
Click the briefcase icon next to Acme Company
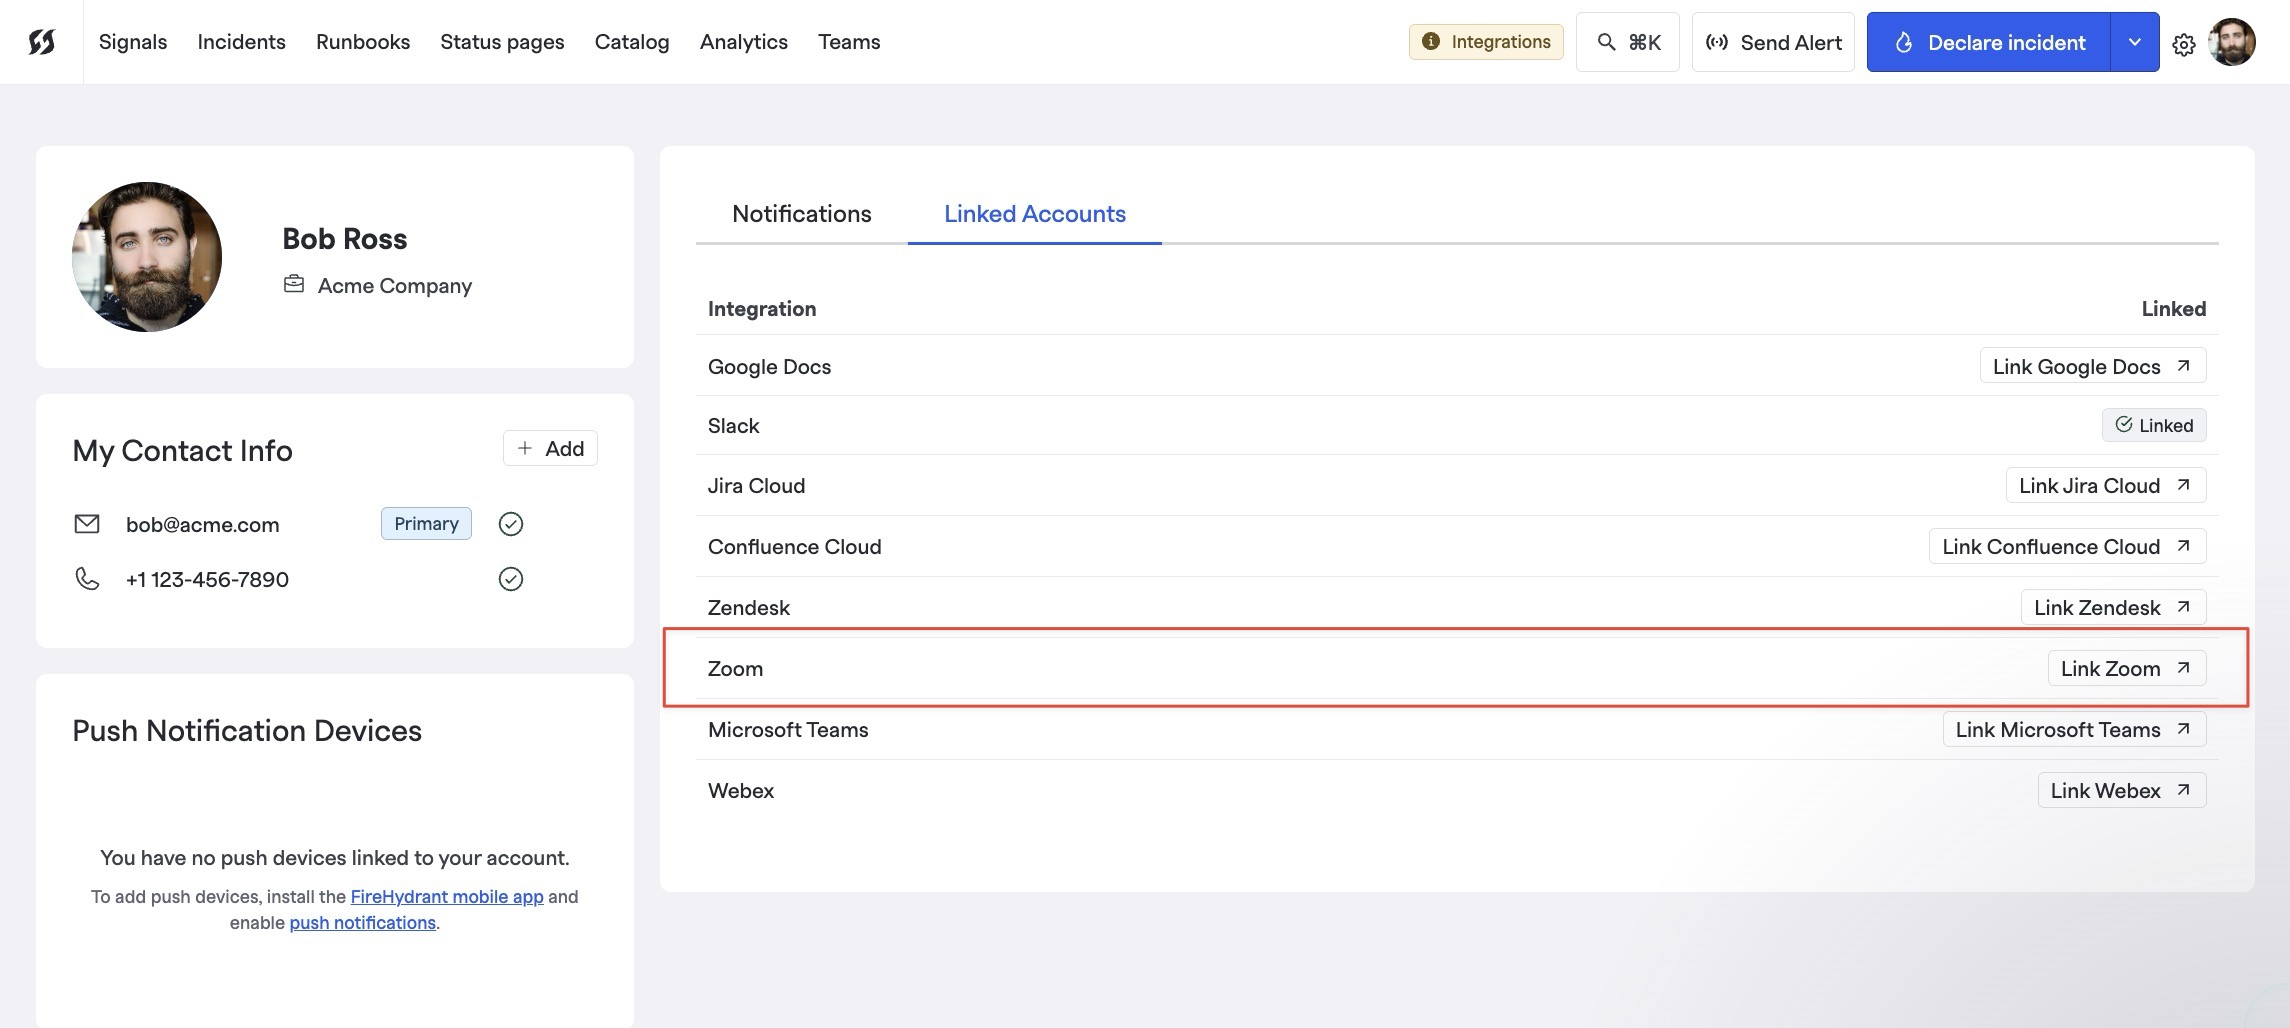[x=294, y=285]
